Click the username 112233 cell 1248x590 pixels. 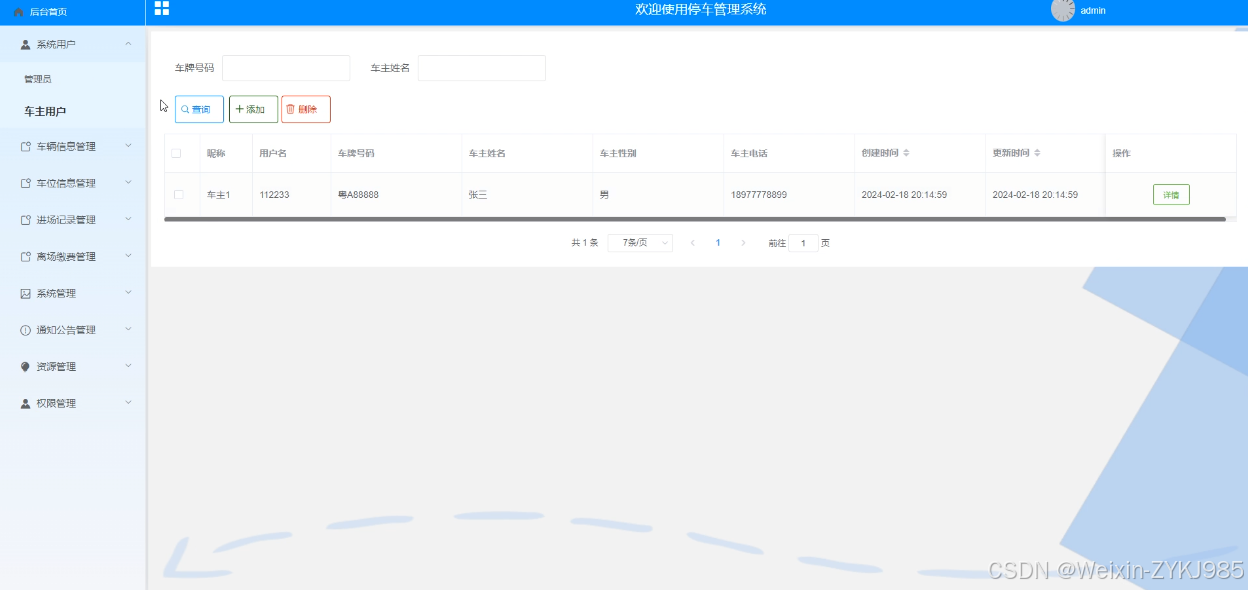tap(274, 195)
